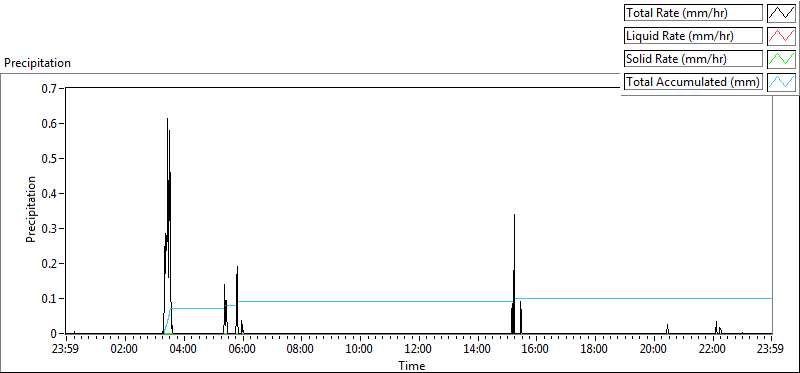Select the Total Accumulated (mm) legend label
Viewport: 800px width, 373px height.
coord(693,81)
